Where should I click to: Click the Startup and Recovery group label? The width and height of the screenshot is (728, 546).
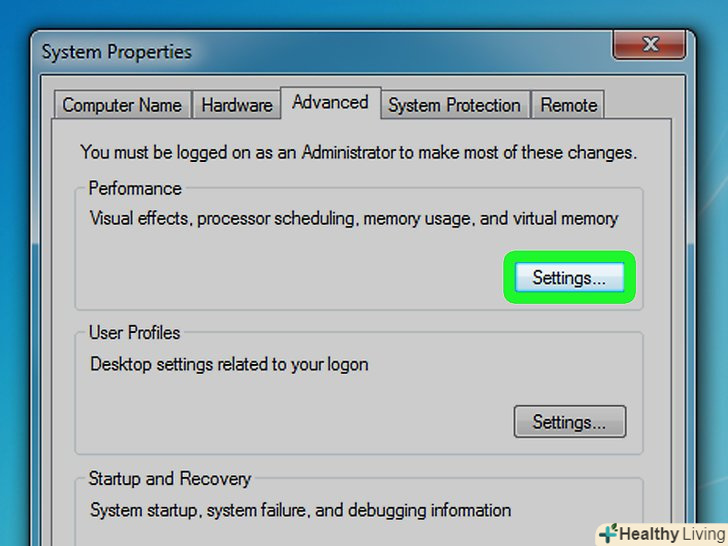click(169, 479)
